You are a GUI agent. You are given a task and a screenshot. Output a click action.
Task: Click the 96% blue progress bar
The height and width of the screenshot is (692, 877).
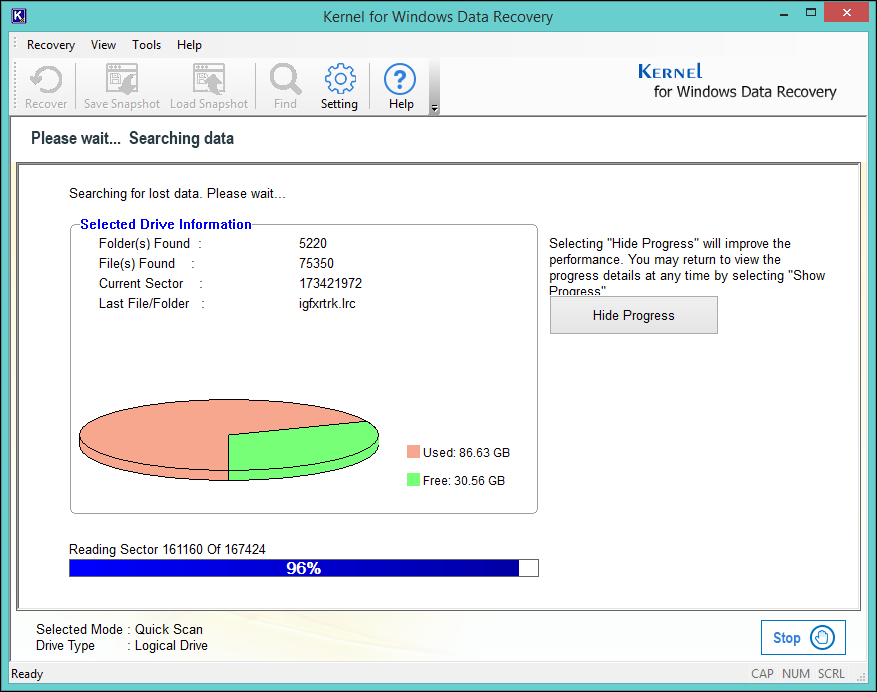[304, 568]
